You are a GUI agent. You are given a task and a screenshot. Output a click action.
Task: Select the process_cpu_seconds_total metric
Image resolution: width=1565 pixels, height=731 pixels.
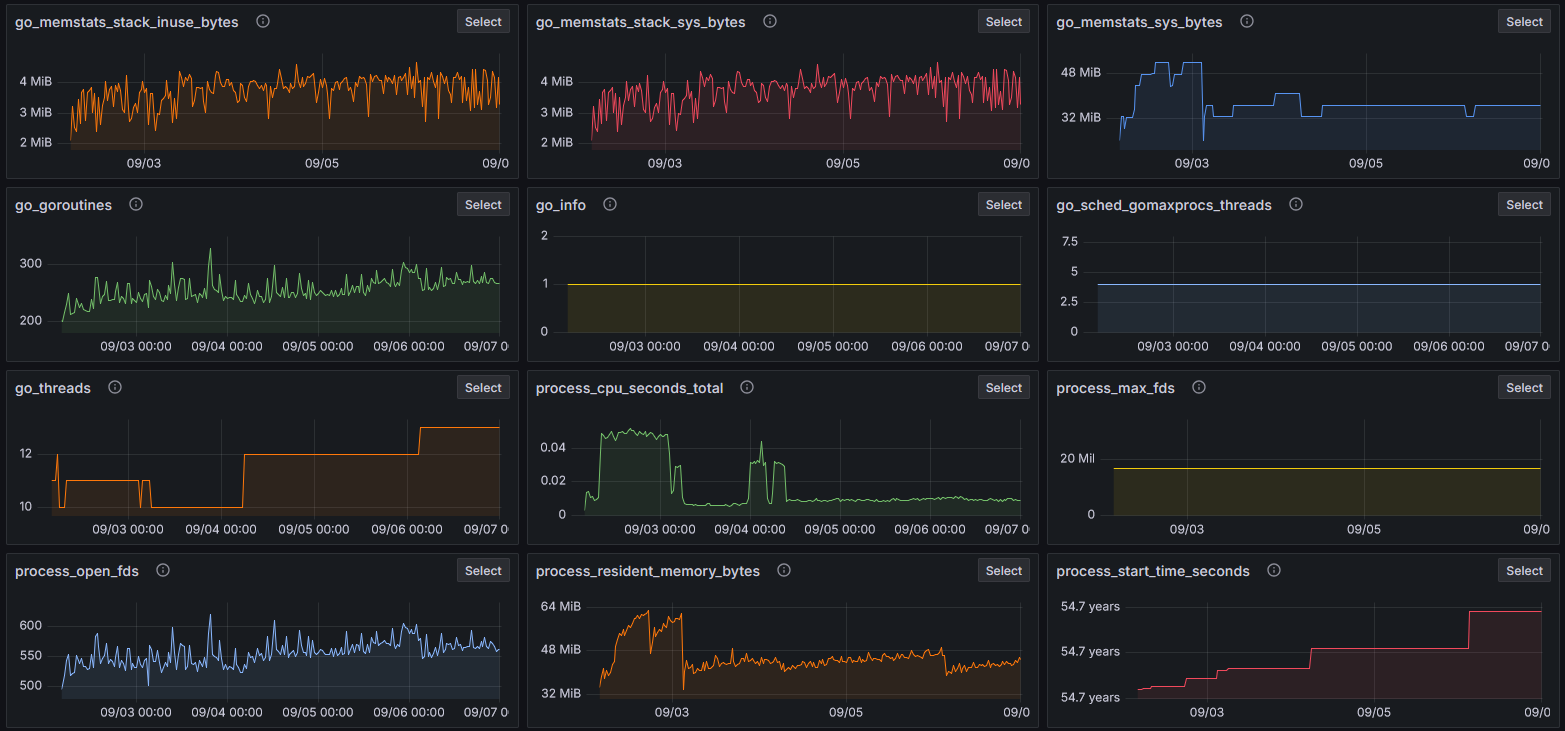click(x=1004, y=387)
